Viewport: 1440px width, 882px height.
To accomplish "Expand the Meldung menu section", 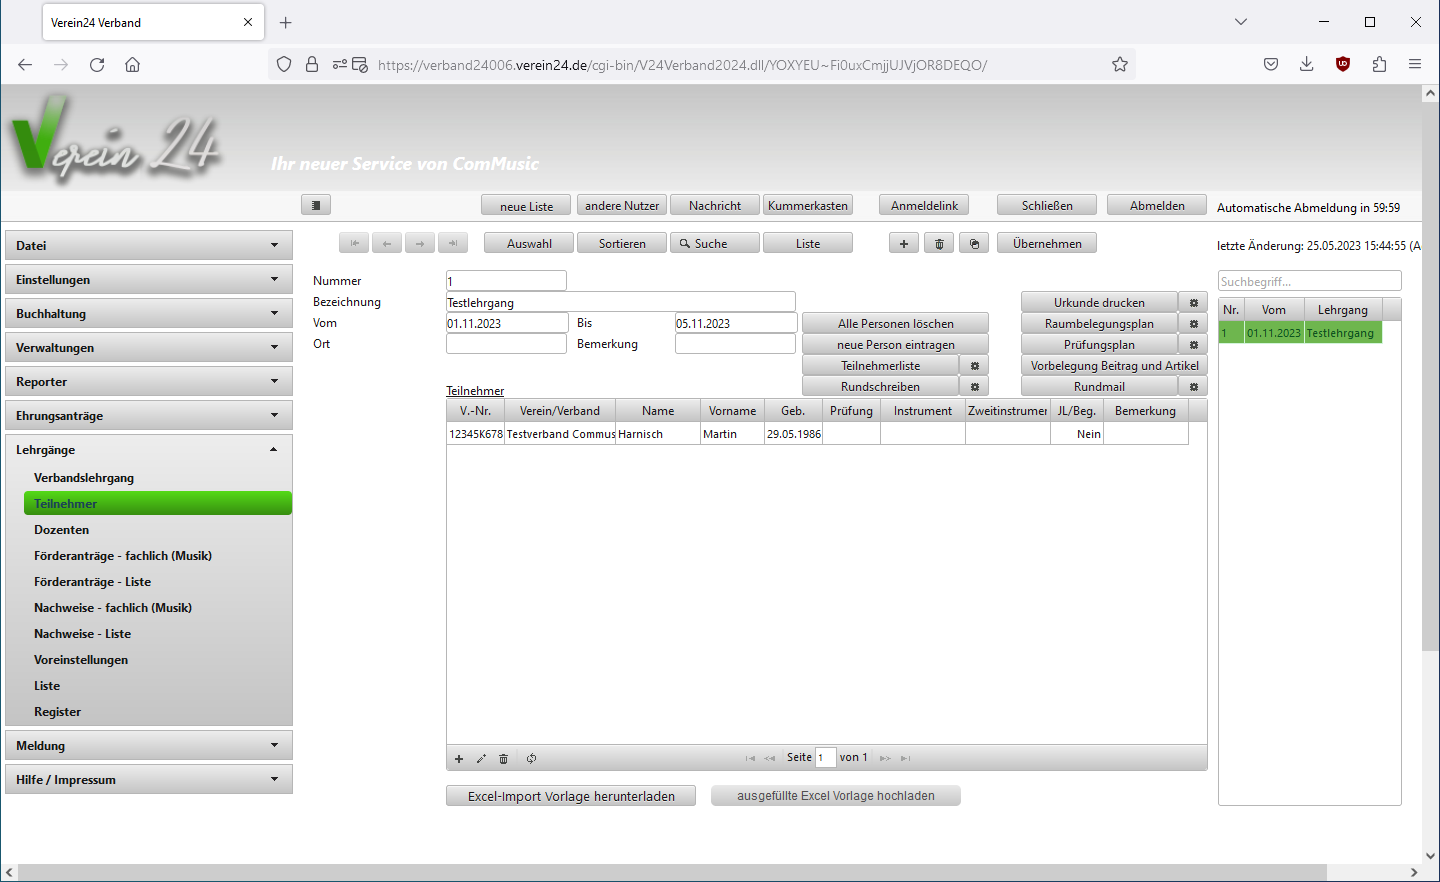I will tap(149, 745).
